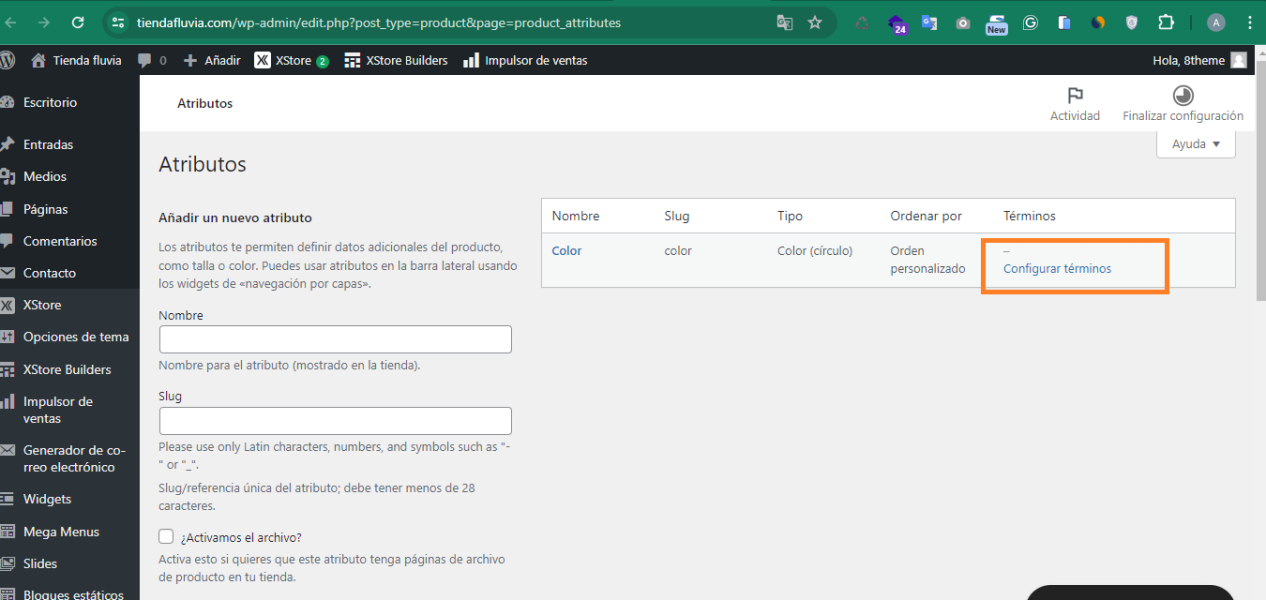
Task: Open the Grammarly extension icon
Action: click(1030, 22)
